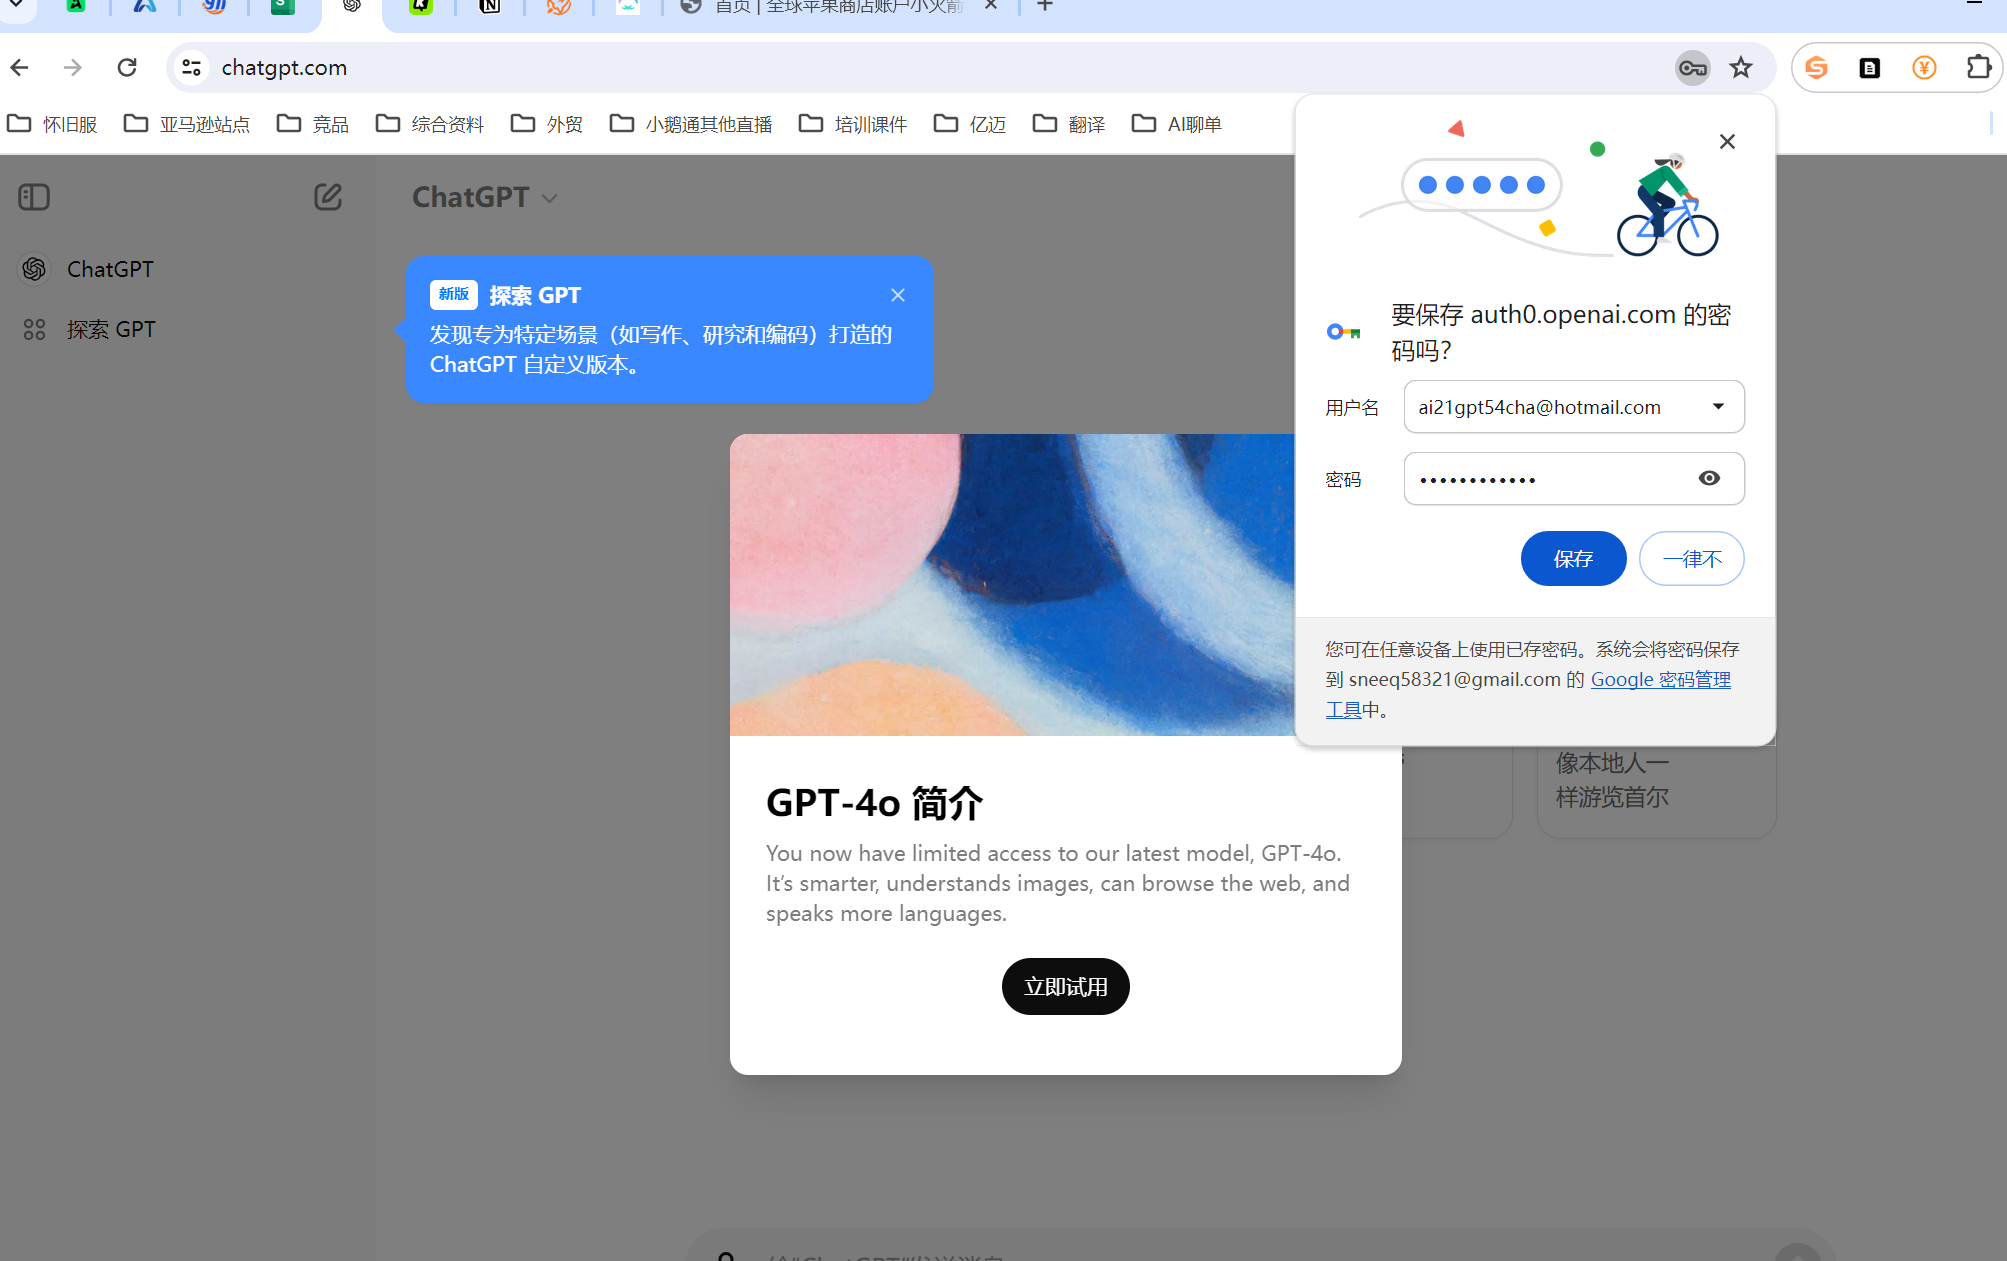Viewport: 2007px width, 1261px height.
Task: Open a new browser tab
Action: (x=1045, y=6)
